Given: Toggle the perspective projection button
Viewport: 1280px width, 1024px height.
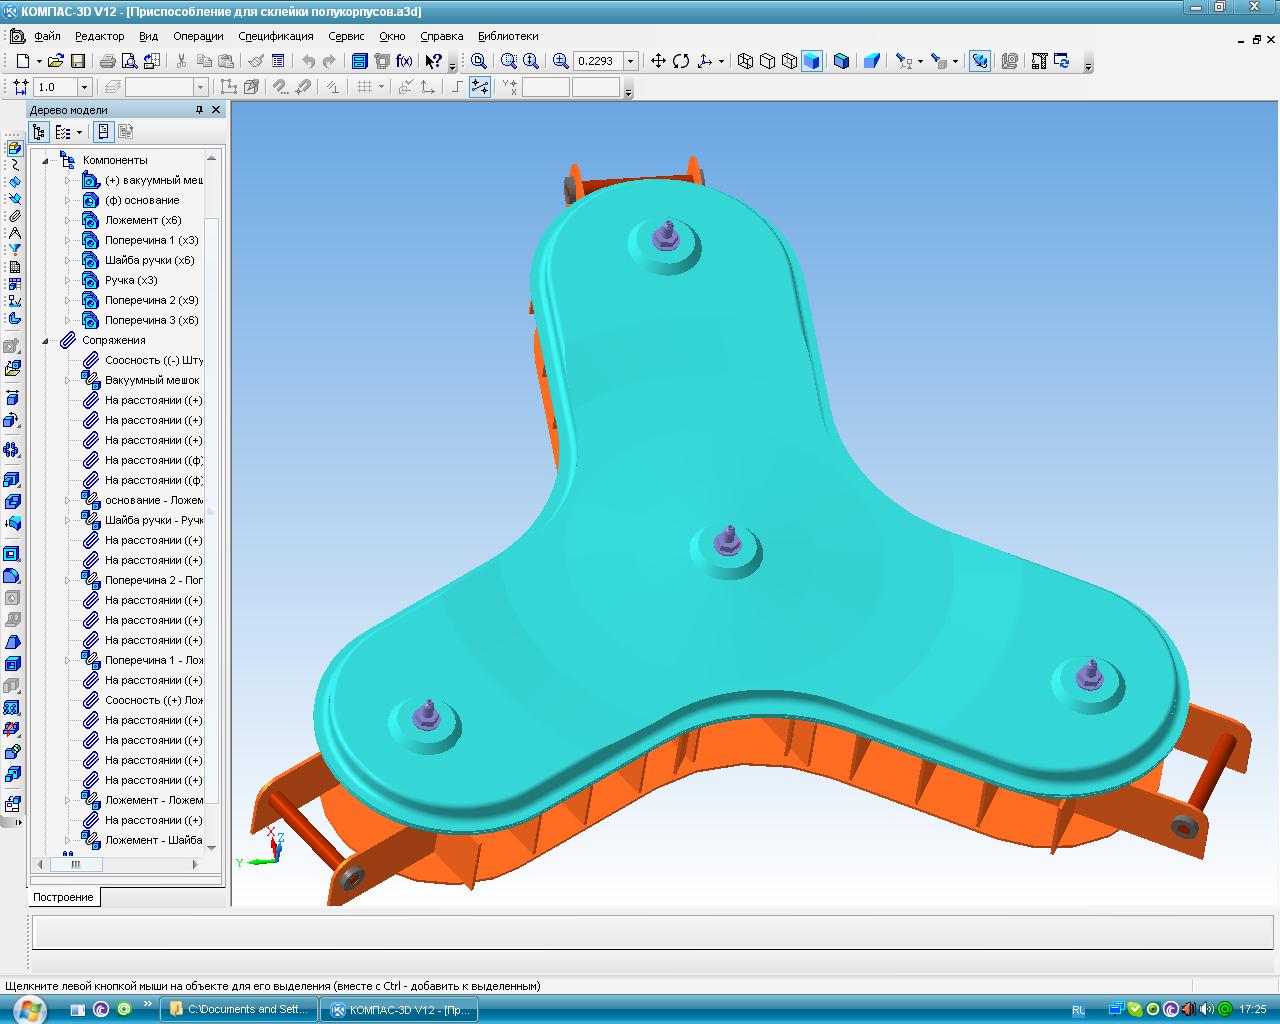Looking at the screenshot, I should (x=871, y=61).
